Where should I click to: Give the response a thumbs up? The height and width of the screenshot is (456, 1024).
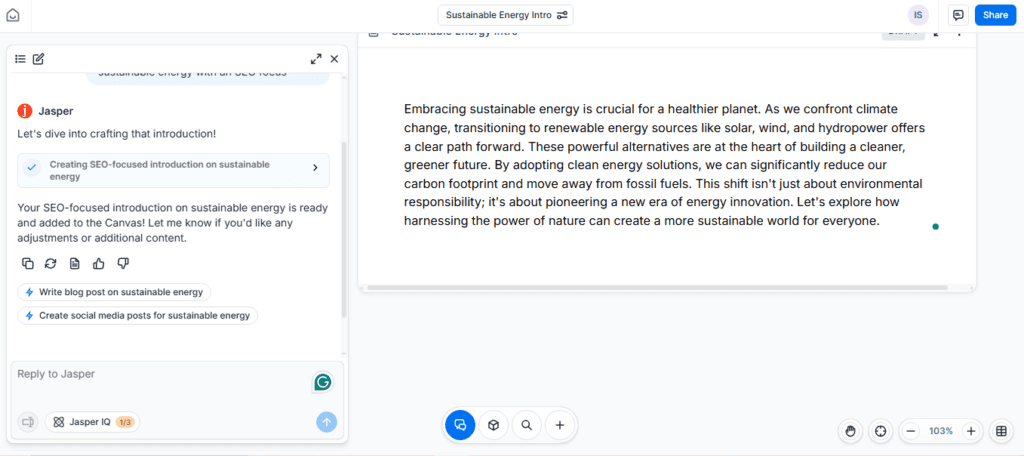coord(99,263)
